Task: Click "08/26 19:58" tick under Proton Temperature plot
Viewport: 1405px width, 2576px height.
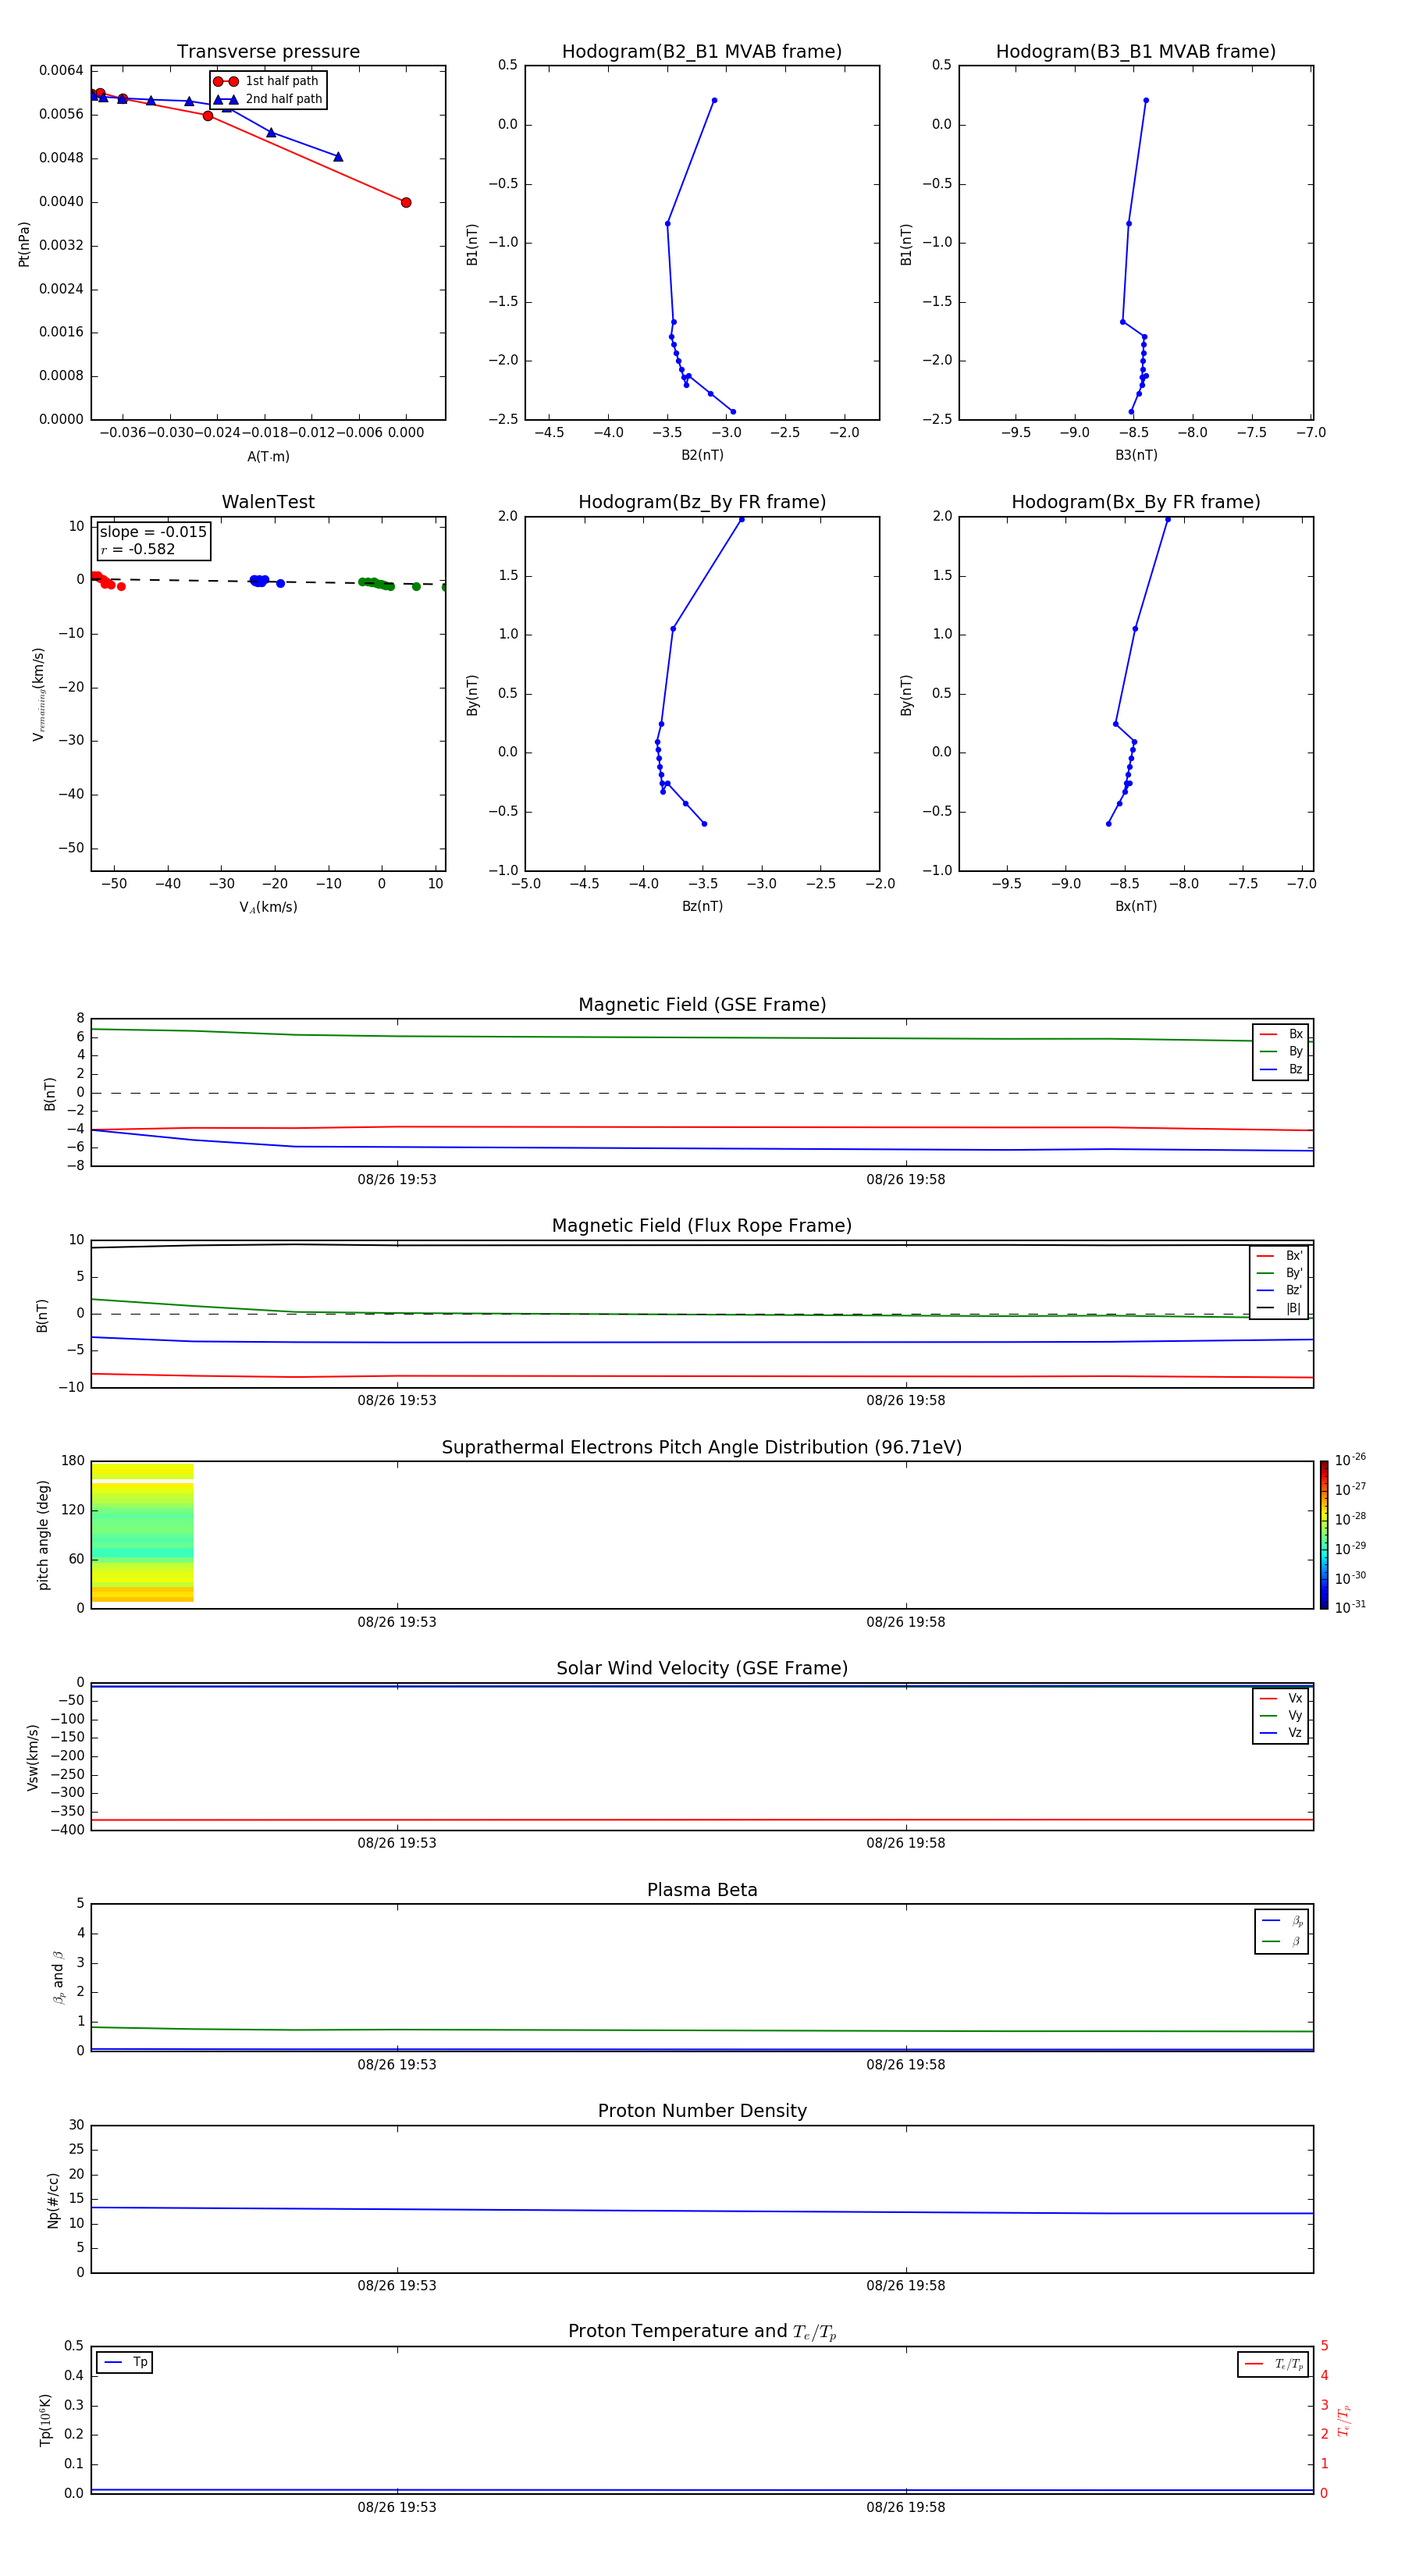Action: (906, 2508)
